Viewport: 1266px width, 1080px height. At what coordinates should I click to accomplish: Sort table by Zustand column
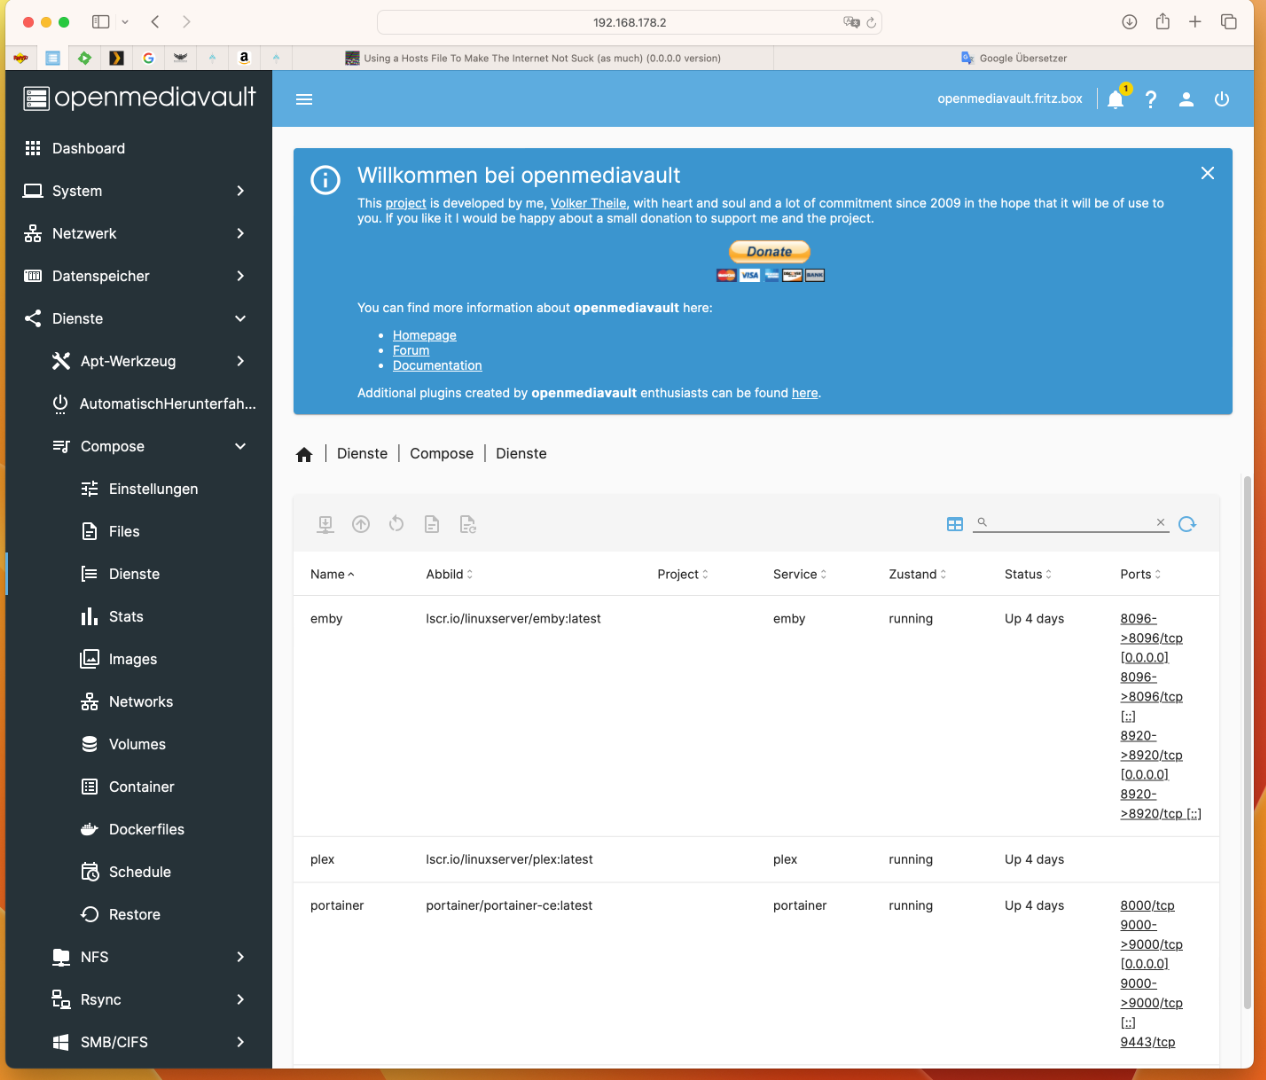[x=917, y=574]
